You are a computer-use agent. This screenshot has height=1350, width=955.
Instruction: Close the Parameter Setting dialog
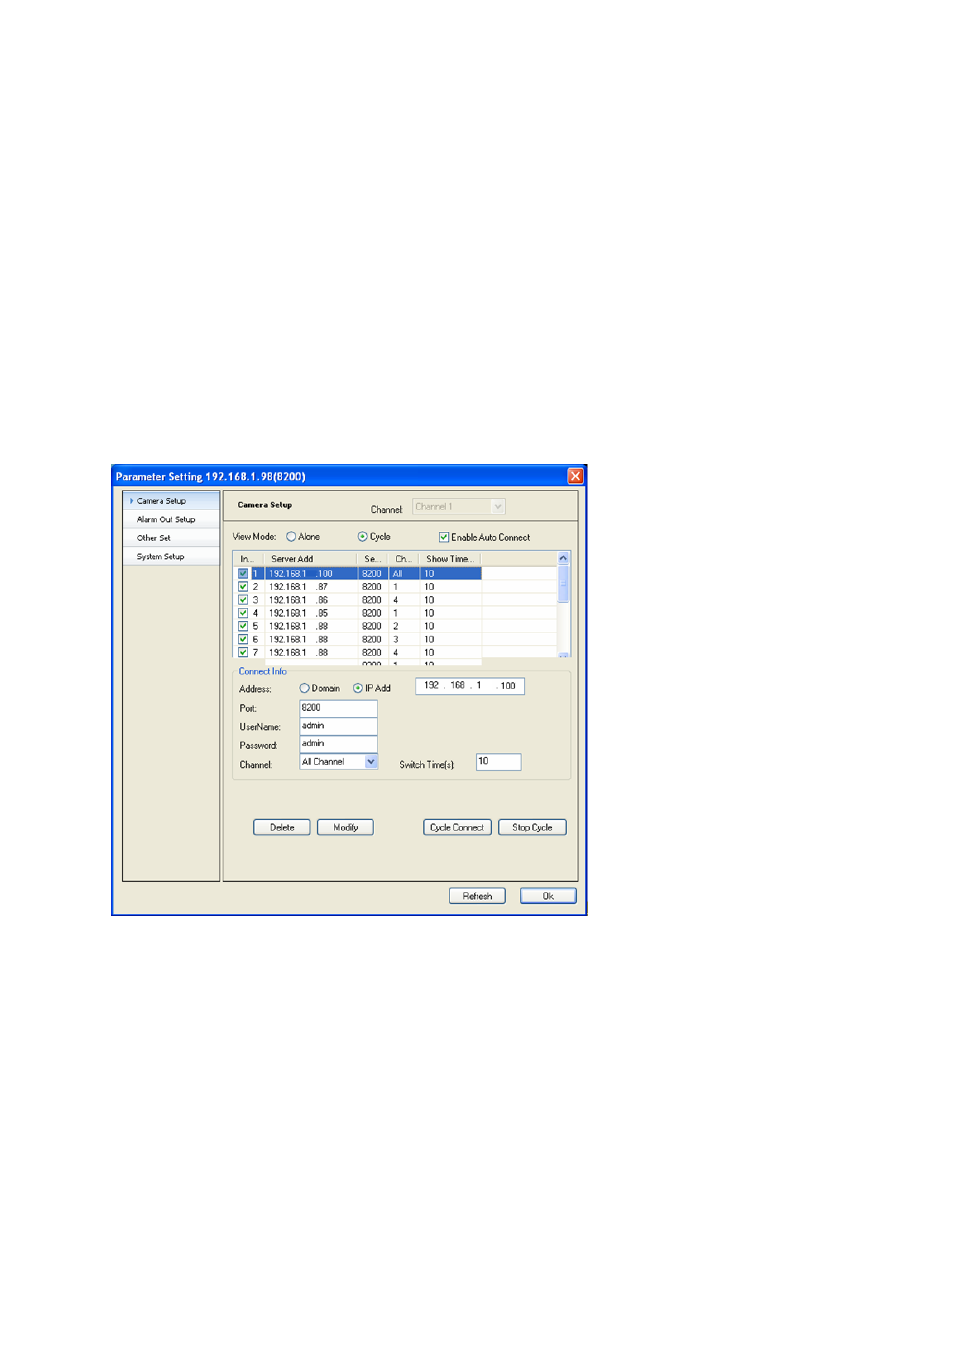point(575,476)
